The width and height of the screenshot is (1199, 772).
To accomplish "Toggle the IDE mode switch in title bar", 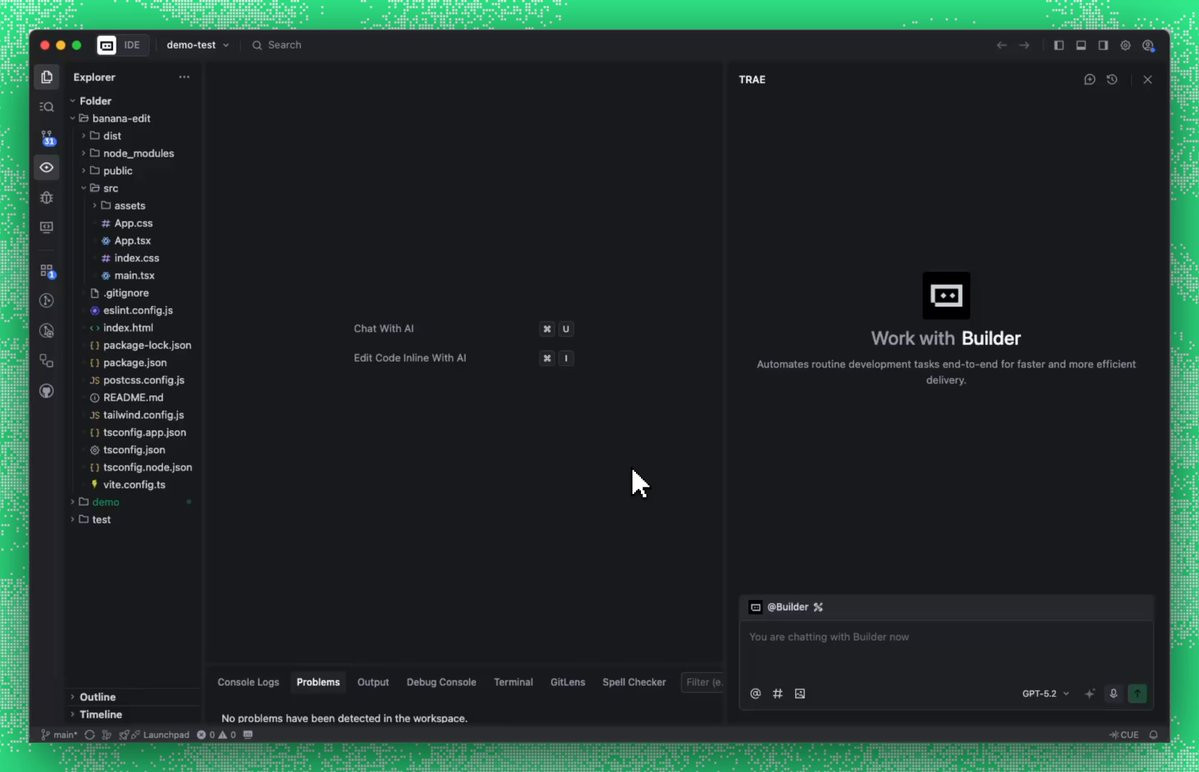I will coord(122,45).
